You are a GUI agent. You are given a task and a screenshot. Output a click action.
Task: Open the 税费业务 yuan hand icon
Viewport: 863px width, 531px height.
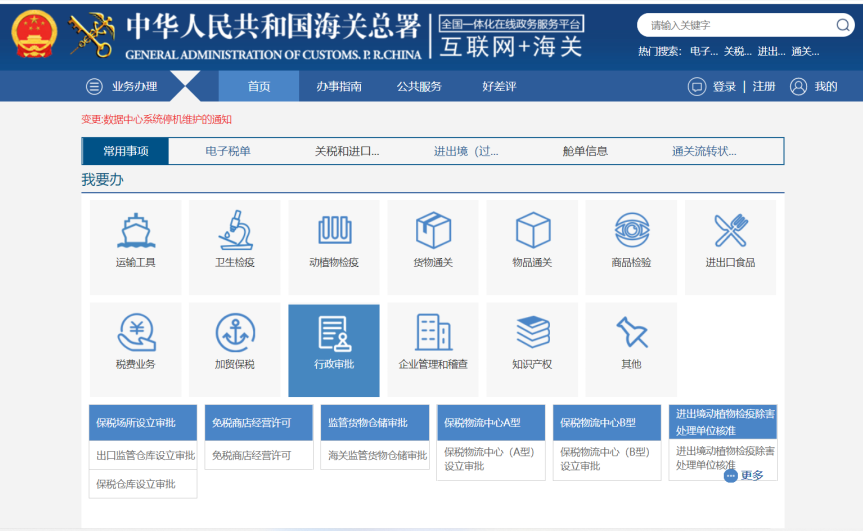coord(135,333)
